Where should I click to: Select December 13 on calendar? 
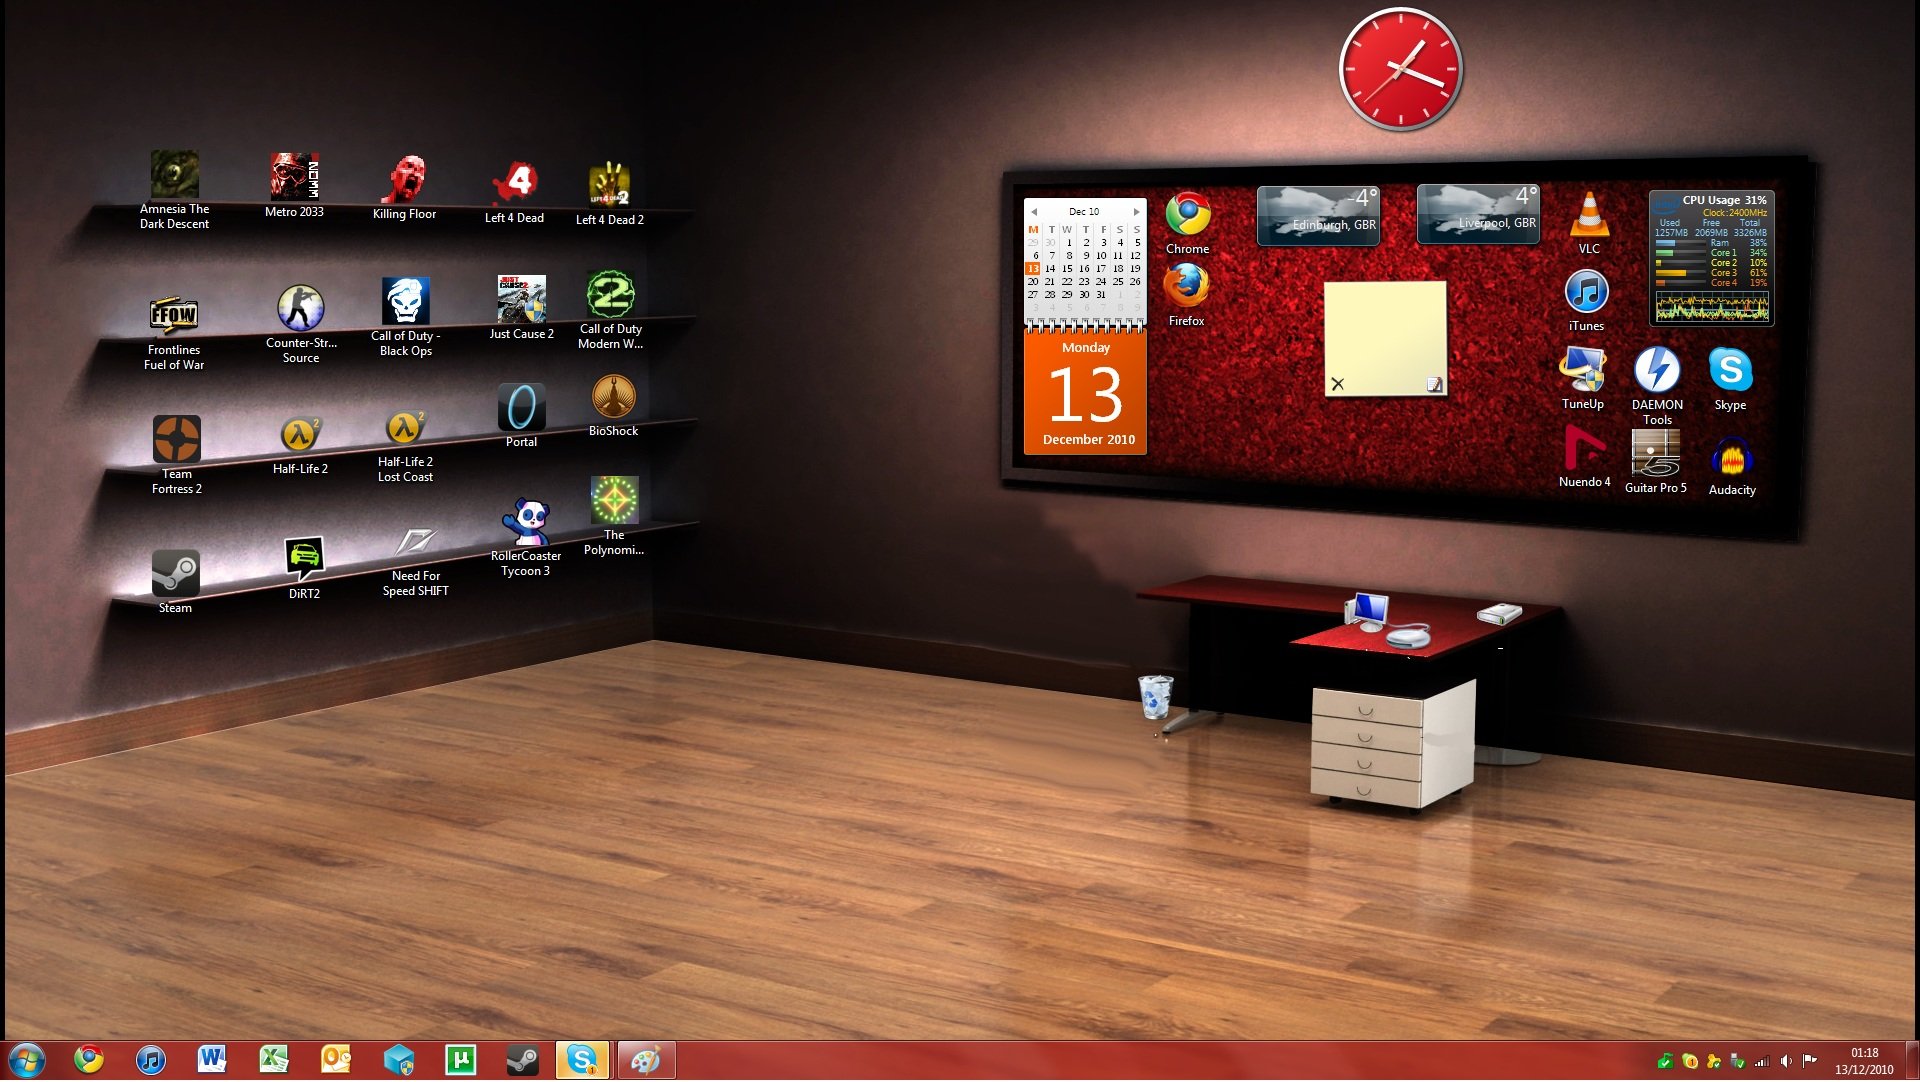coord(1031,269)
